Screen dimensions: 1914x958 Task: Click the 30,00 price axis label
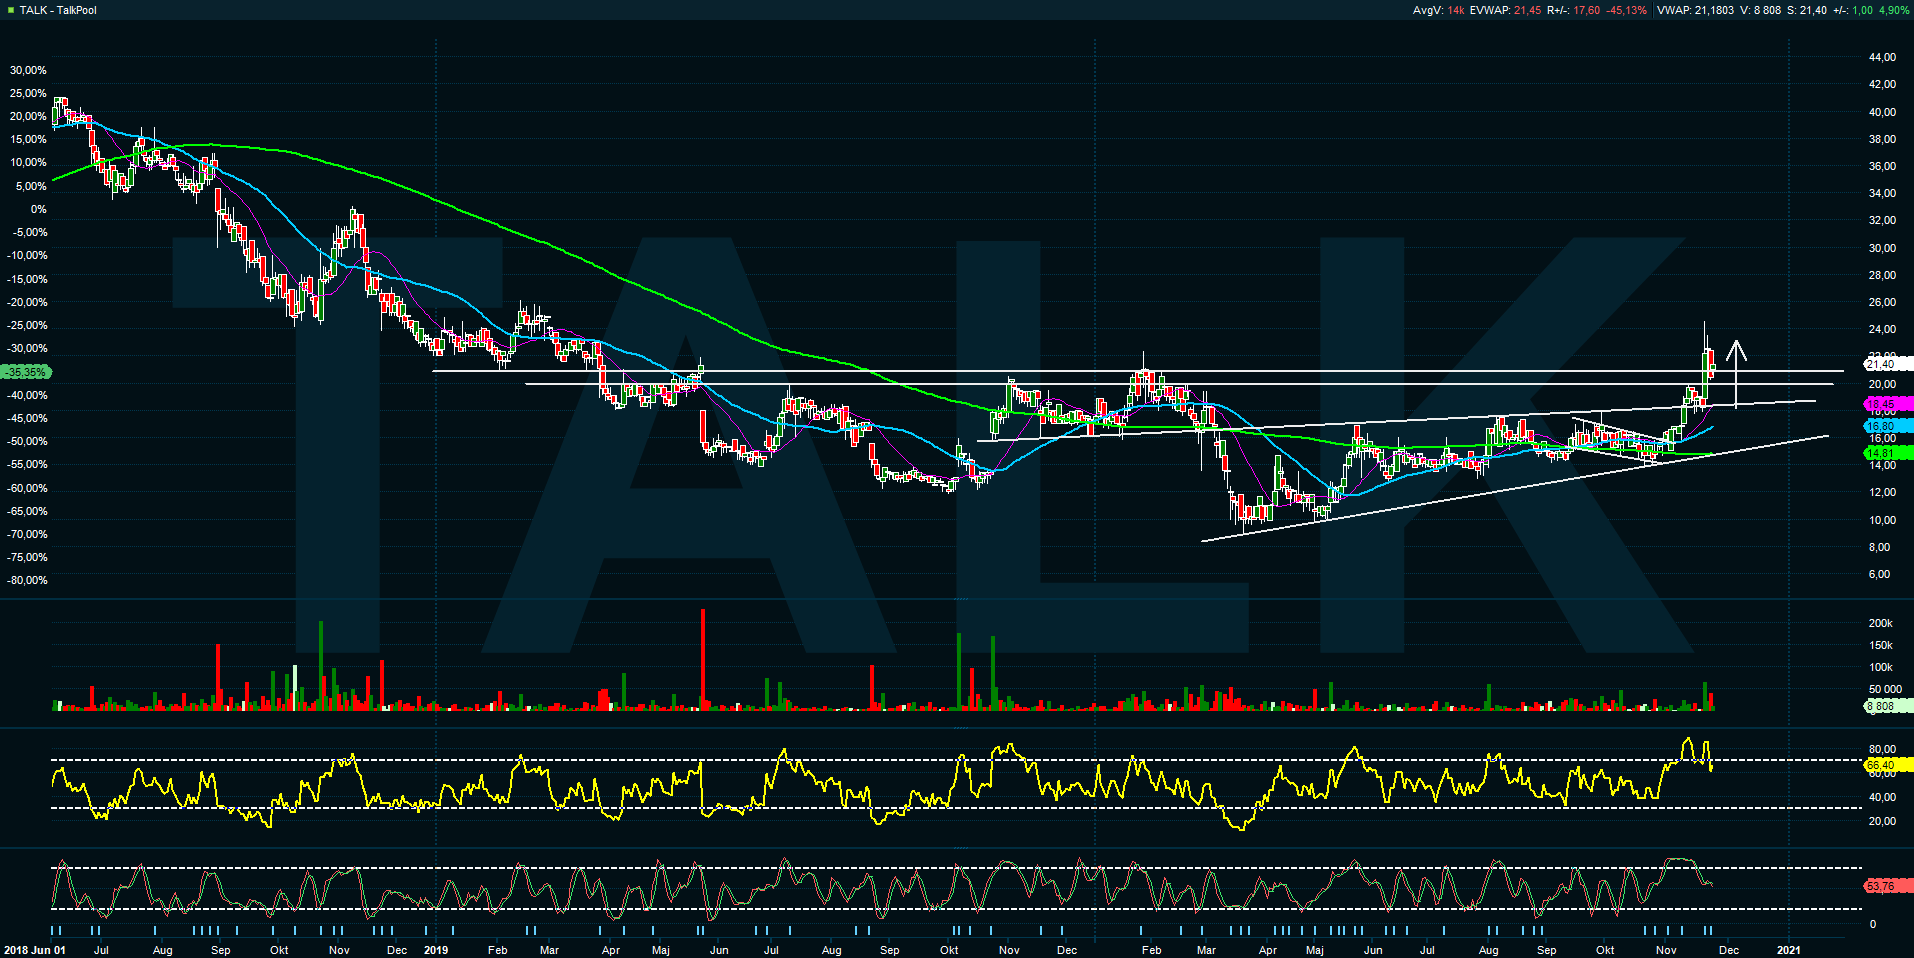pos(1882,248)
